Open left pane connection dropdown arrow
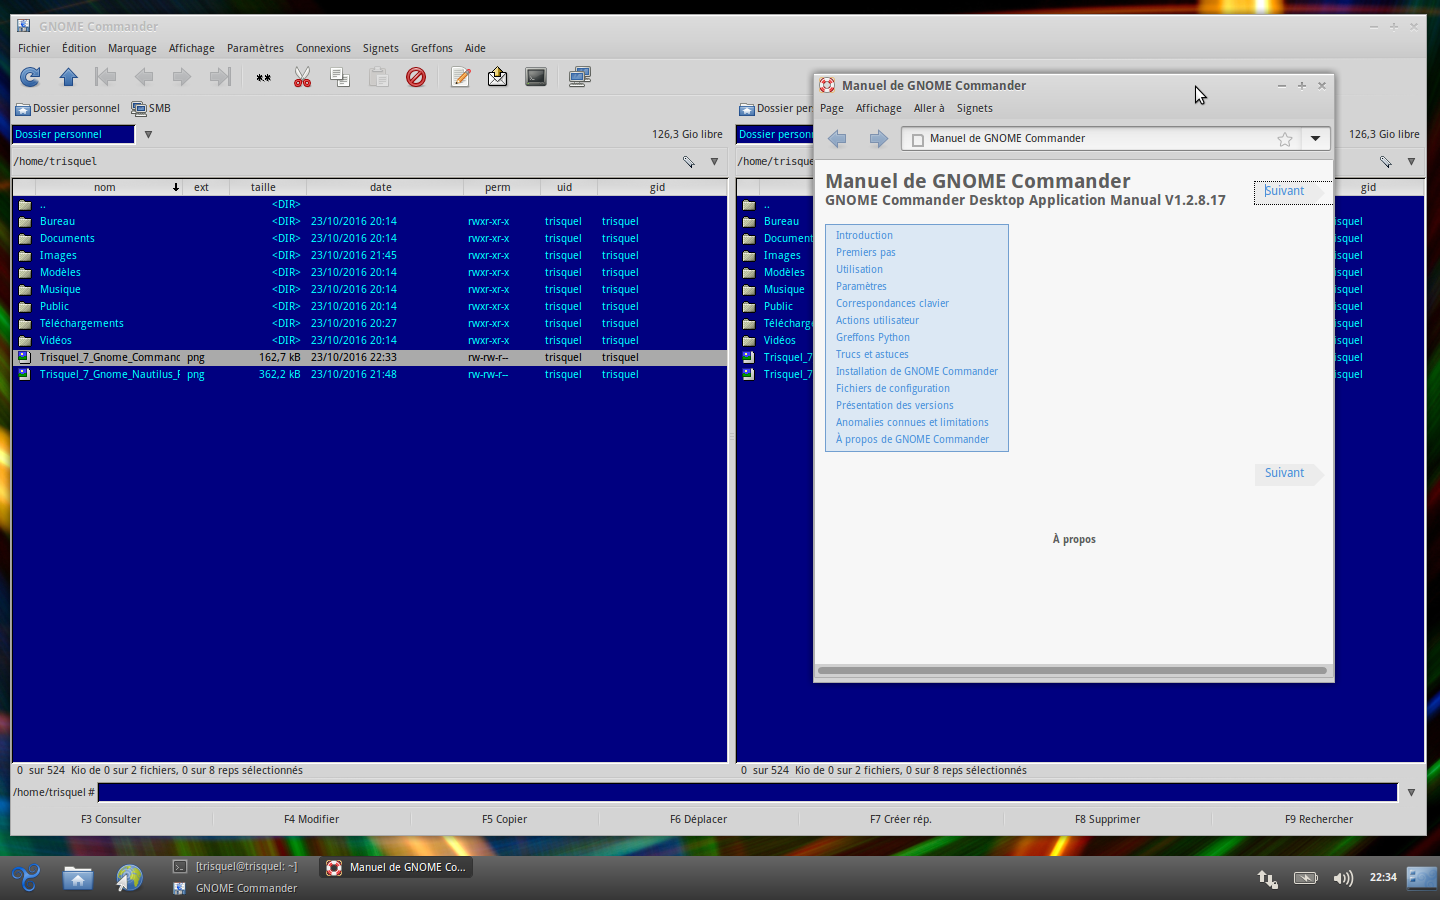1440x900 pixels. click(x=148, y=134)
